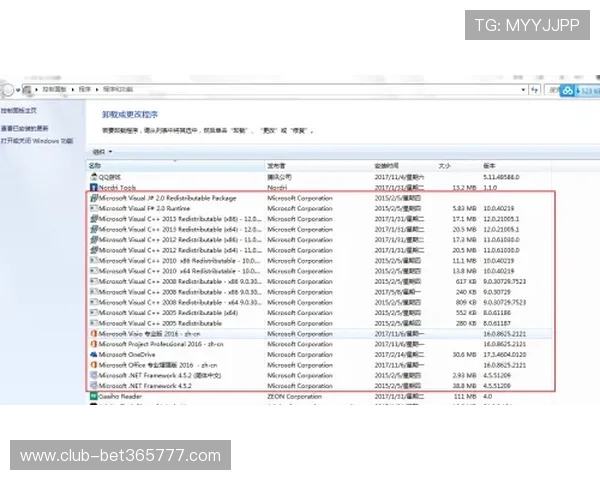
Task: Click the Gaaiho Reader program icon
Action: 94,396
